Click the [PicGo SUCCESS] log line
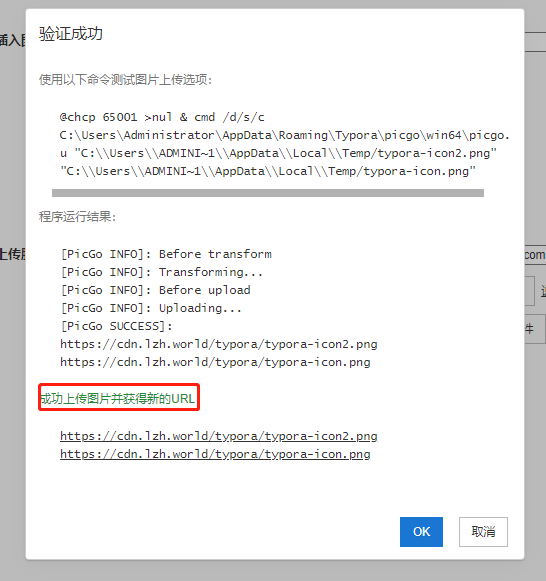 [117, 326]
